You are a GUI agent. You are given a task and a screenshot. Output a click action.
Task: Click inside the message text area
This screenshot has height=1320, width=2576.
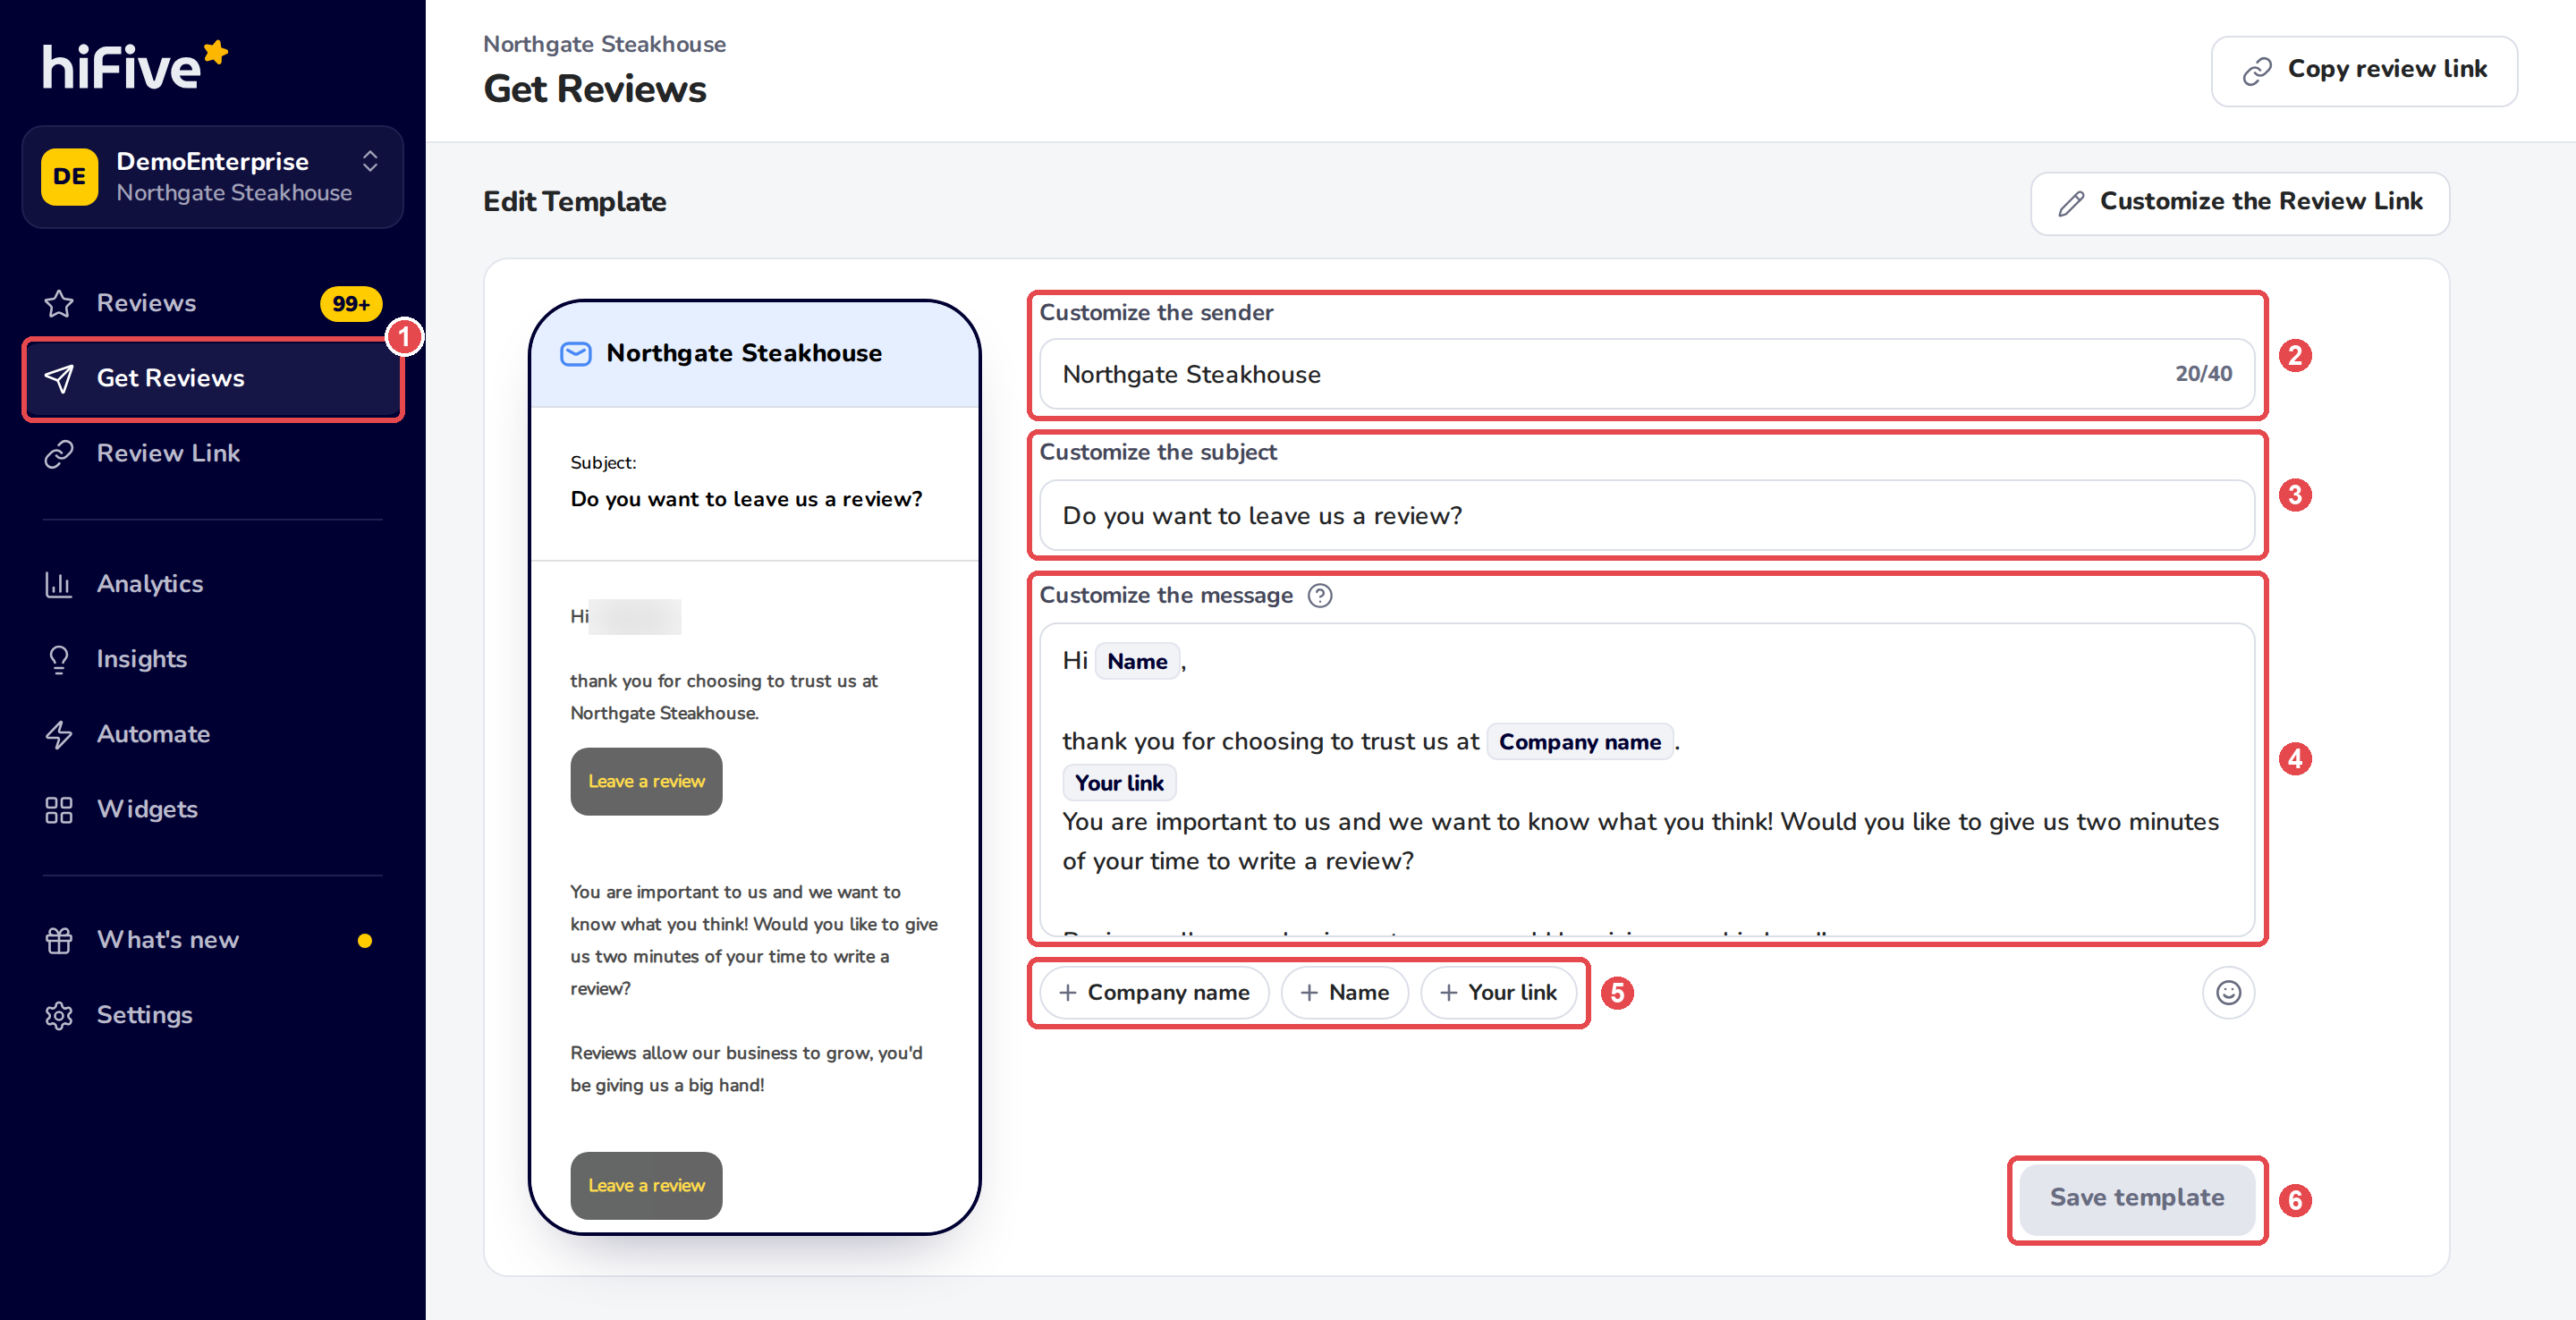click(x=1646, y=779)
